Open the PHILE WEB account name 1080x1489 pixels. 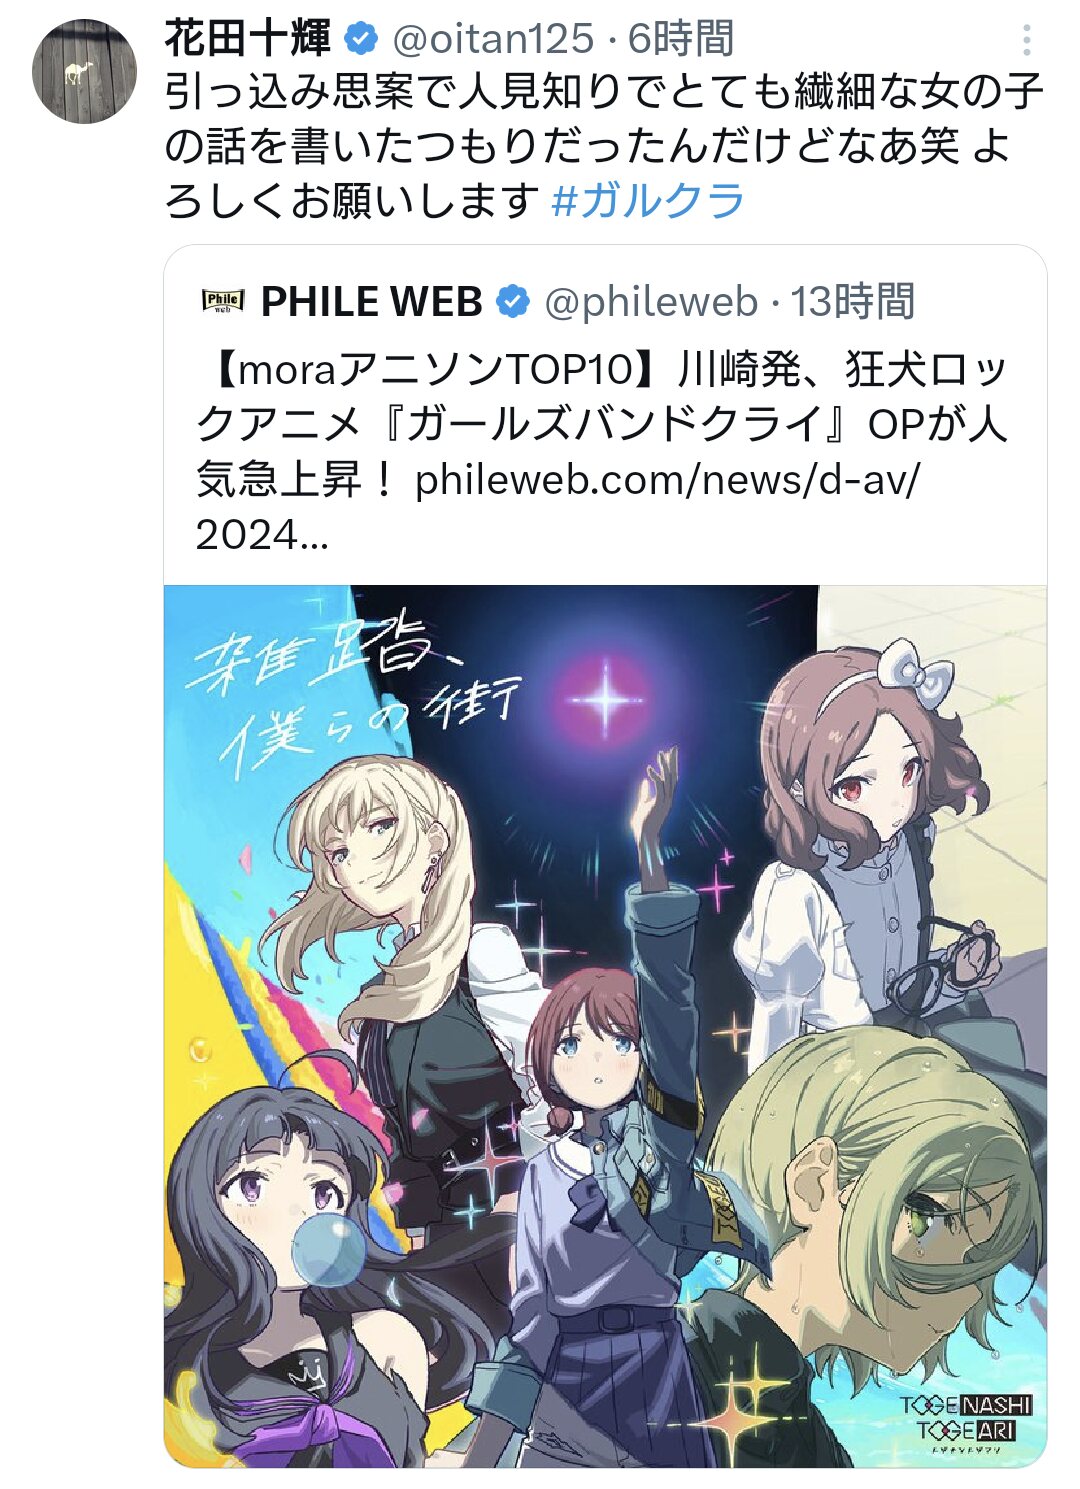click(372, 301)
